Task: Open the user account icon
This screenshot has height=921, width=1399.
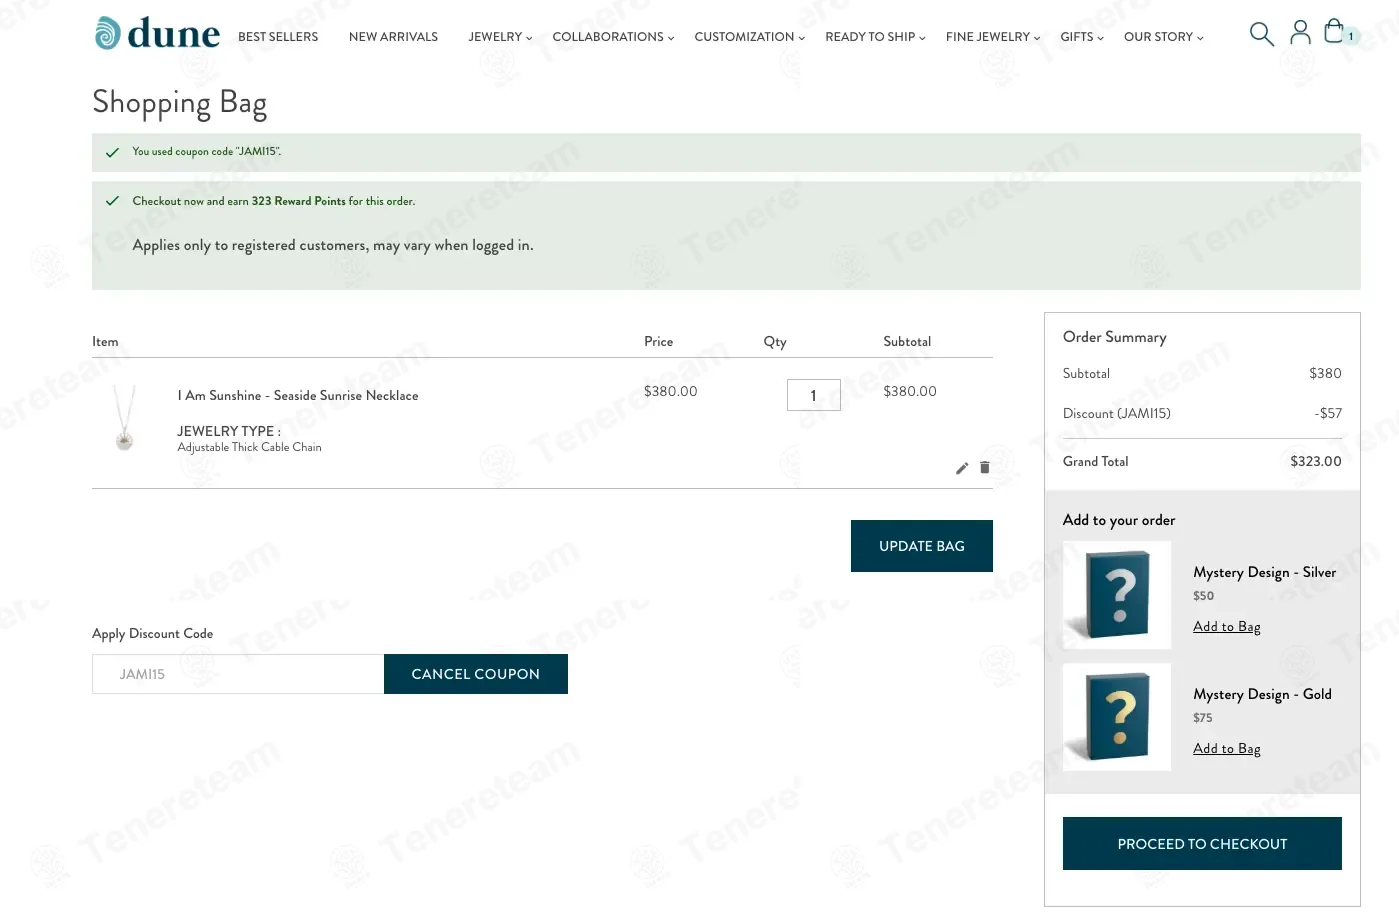Action: 1300,33
